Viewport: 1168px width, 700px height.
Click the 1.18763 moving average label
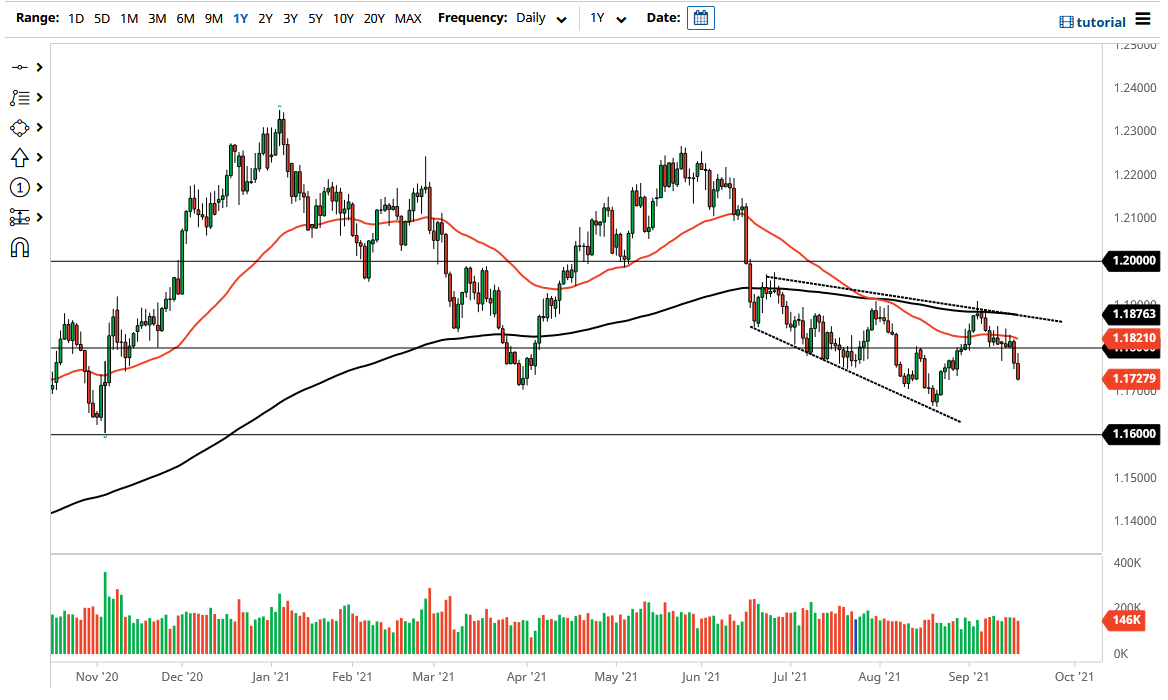(1131, 314)
